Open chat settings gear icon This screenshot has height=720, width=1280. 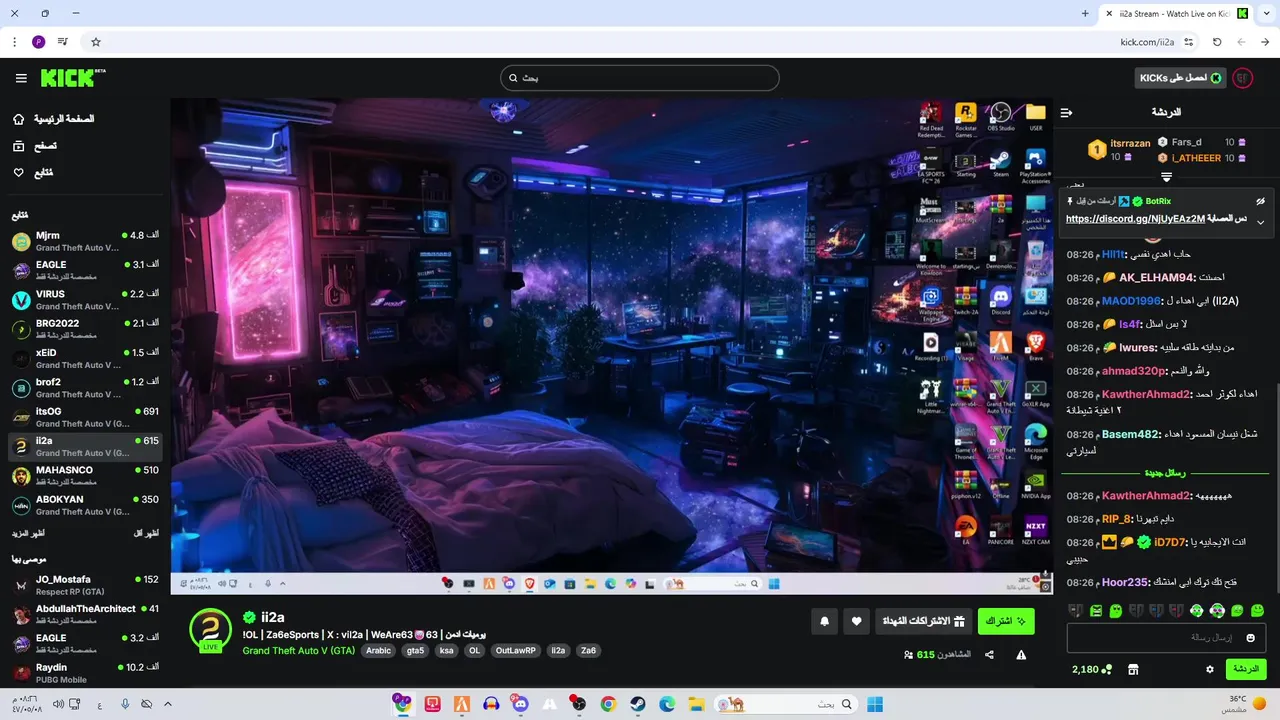[1210, 669]
